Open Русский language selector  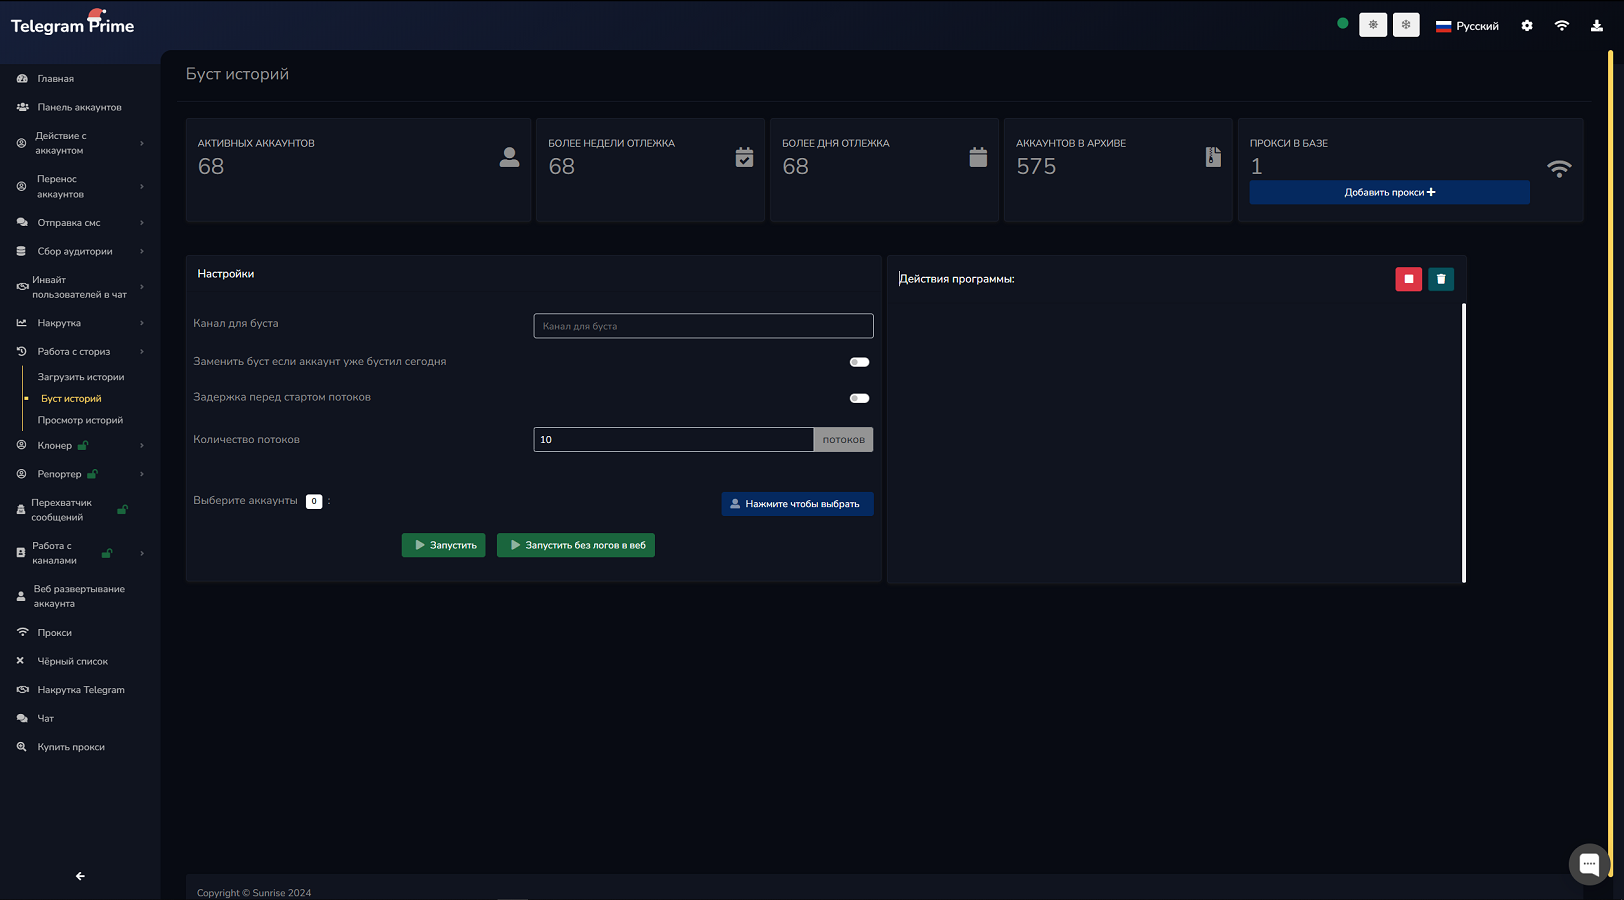(x=1467, y=26)
